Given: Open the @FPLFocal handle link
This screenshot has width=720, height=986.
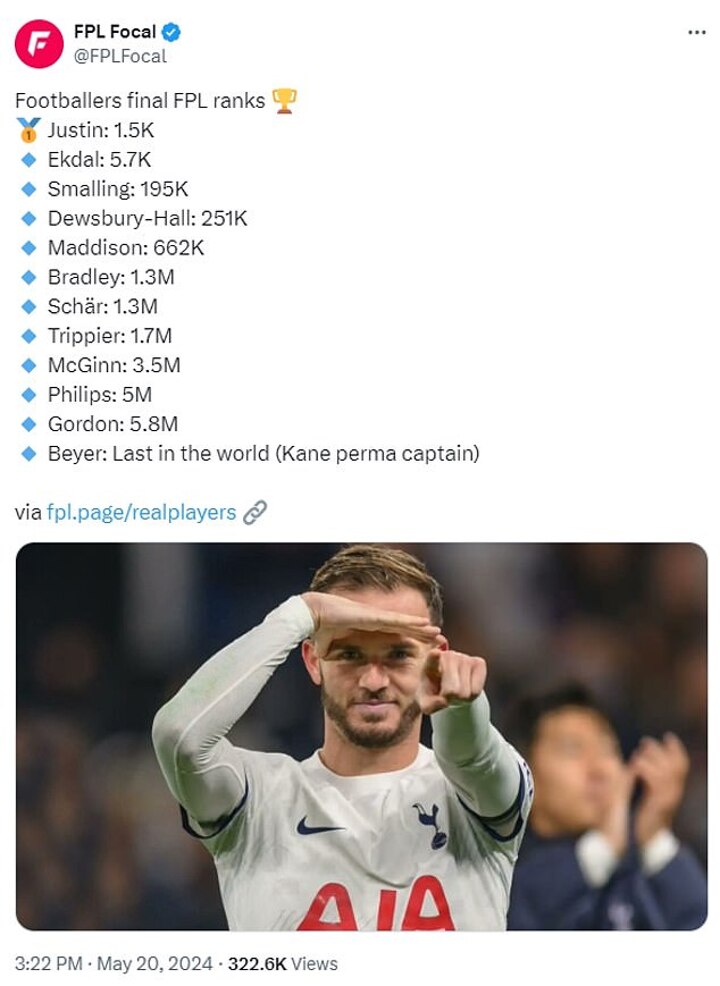Looking at the screenshot, I should 120,56.
